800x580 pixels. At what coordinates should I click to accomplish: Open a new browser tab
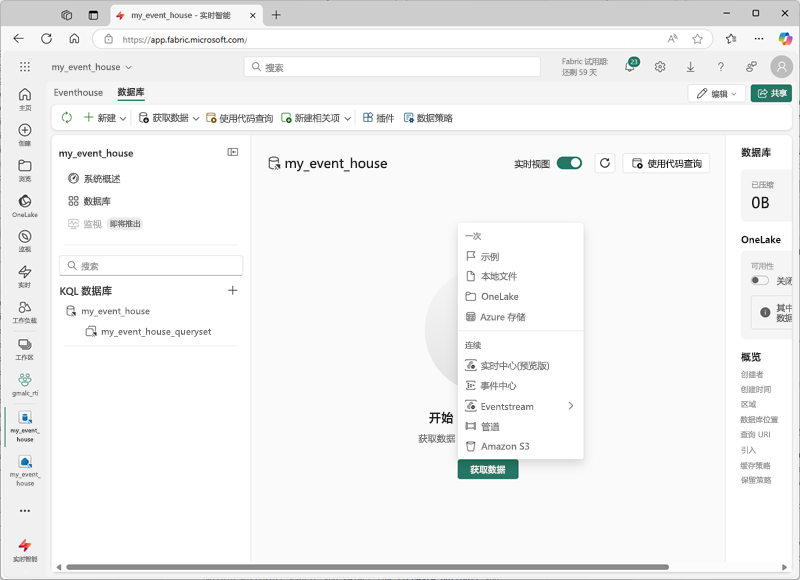click(276, 15)
